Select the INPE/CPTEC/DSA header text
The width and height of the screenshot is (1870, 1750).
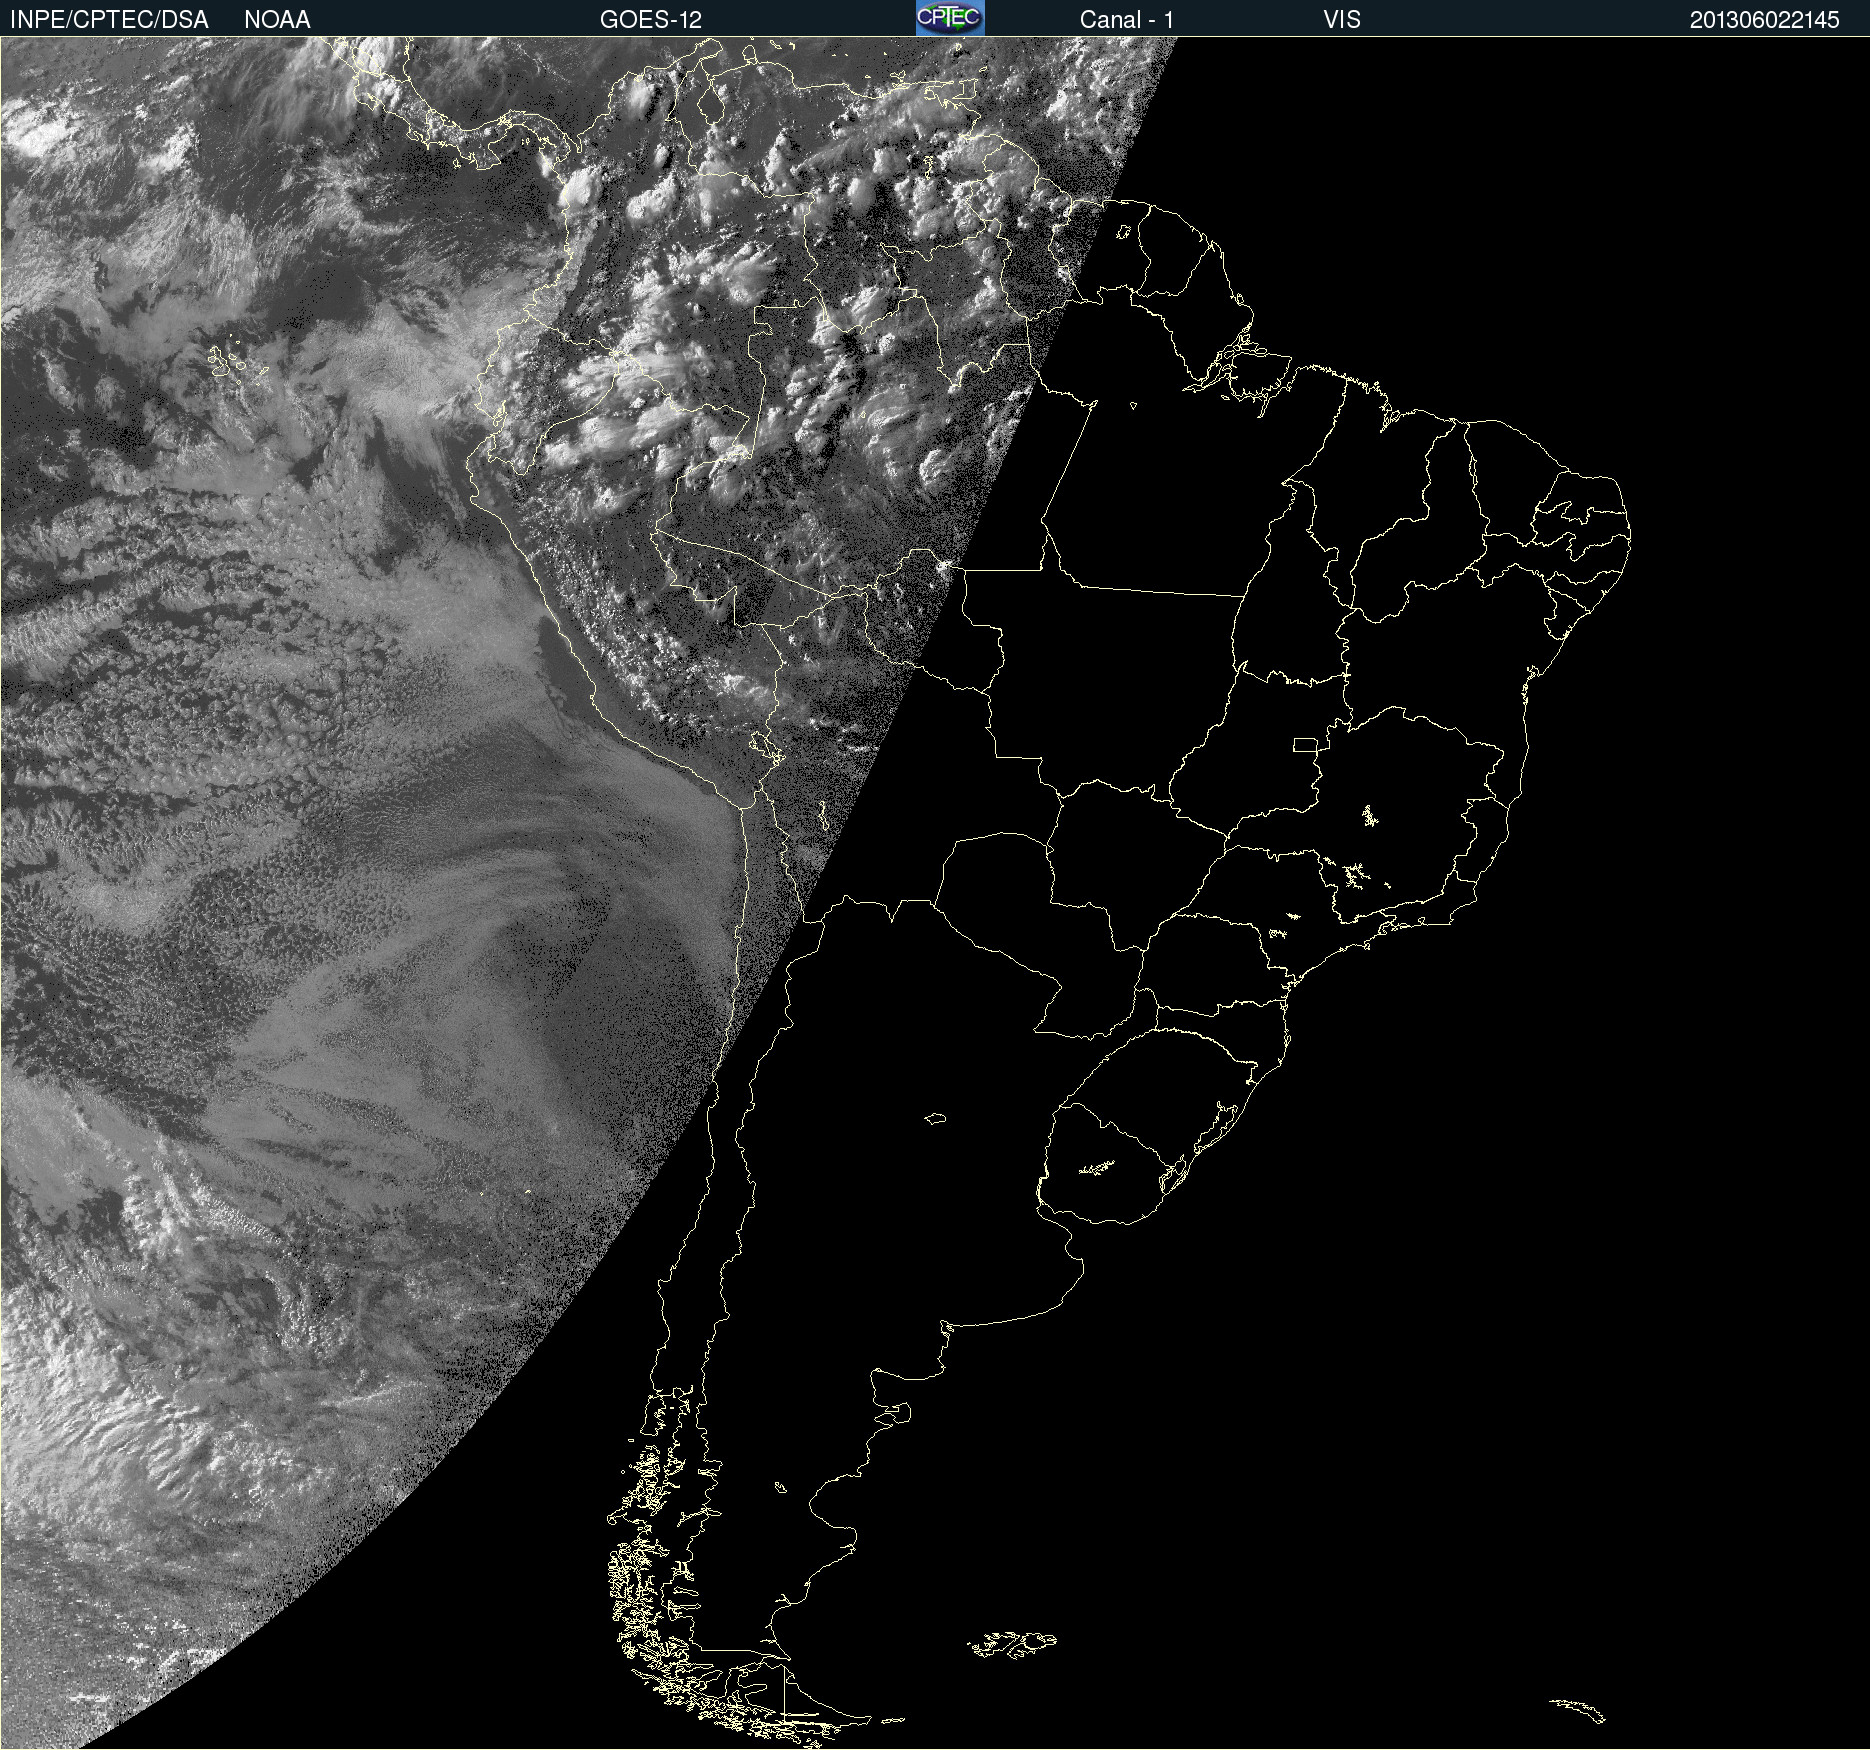coord(109,19)
